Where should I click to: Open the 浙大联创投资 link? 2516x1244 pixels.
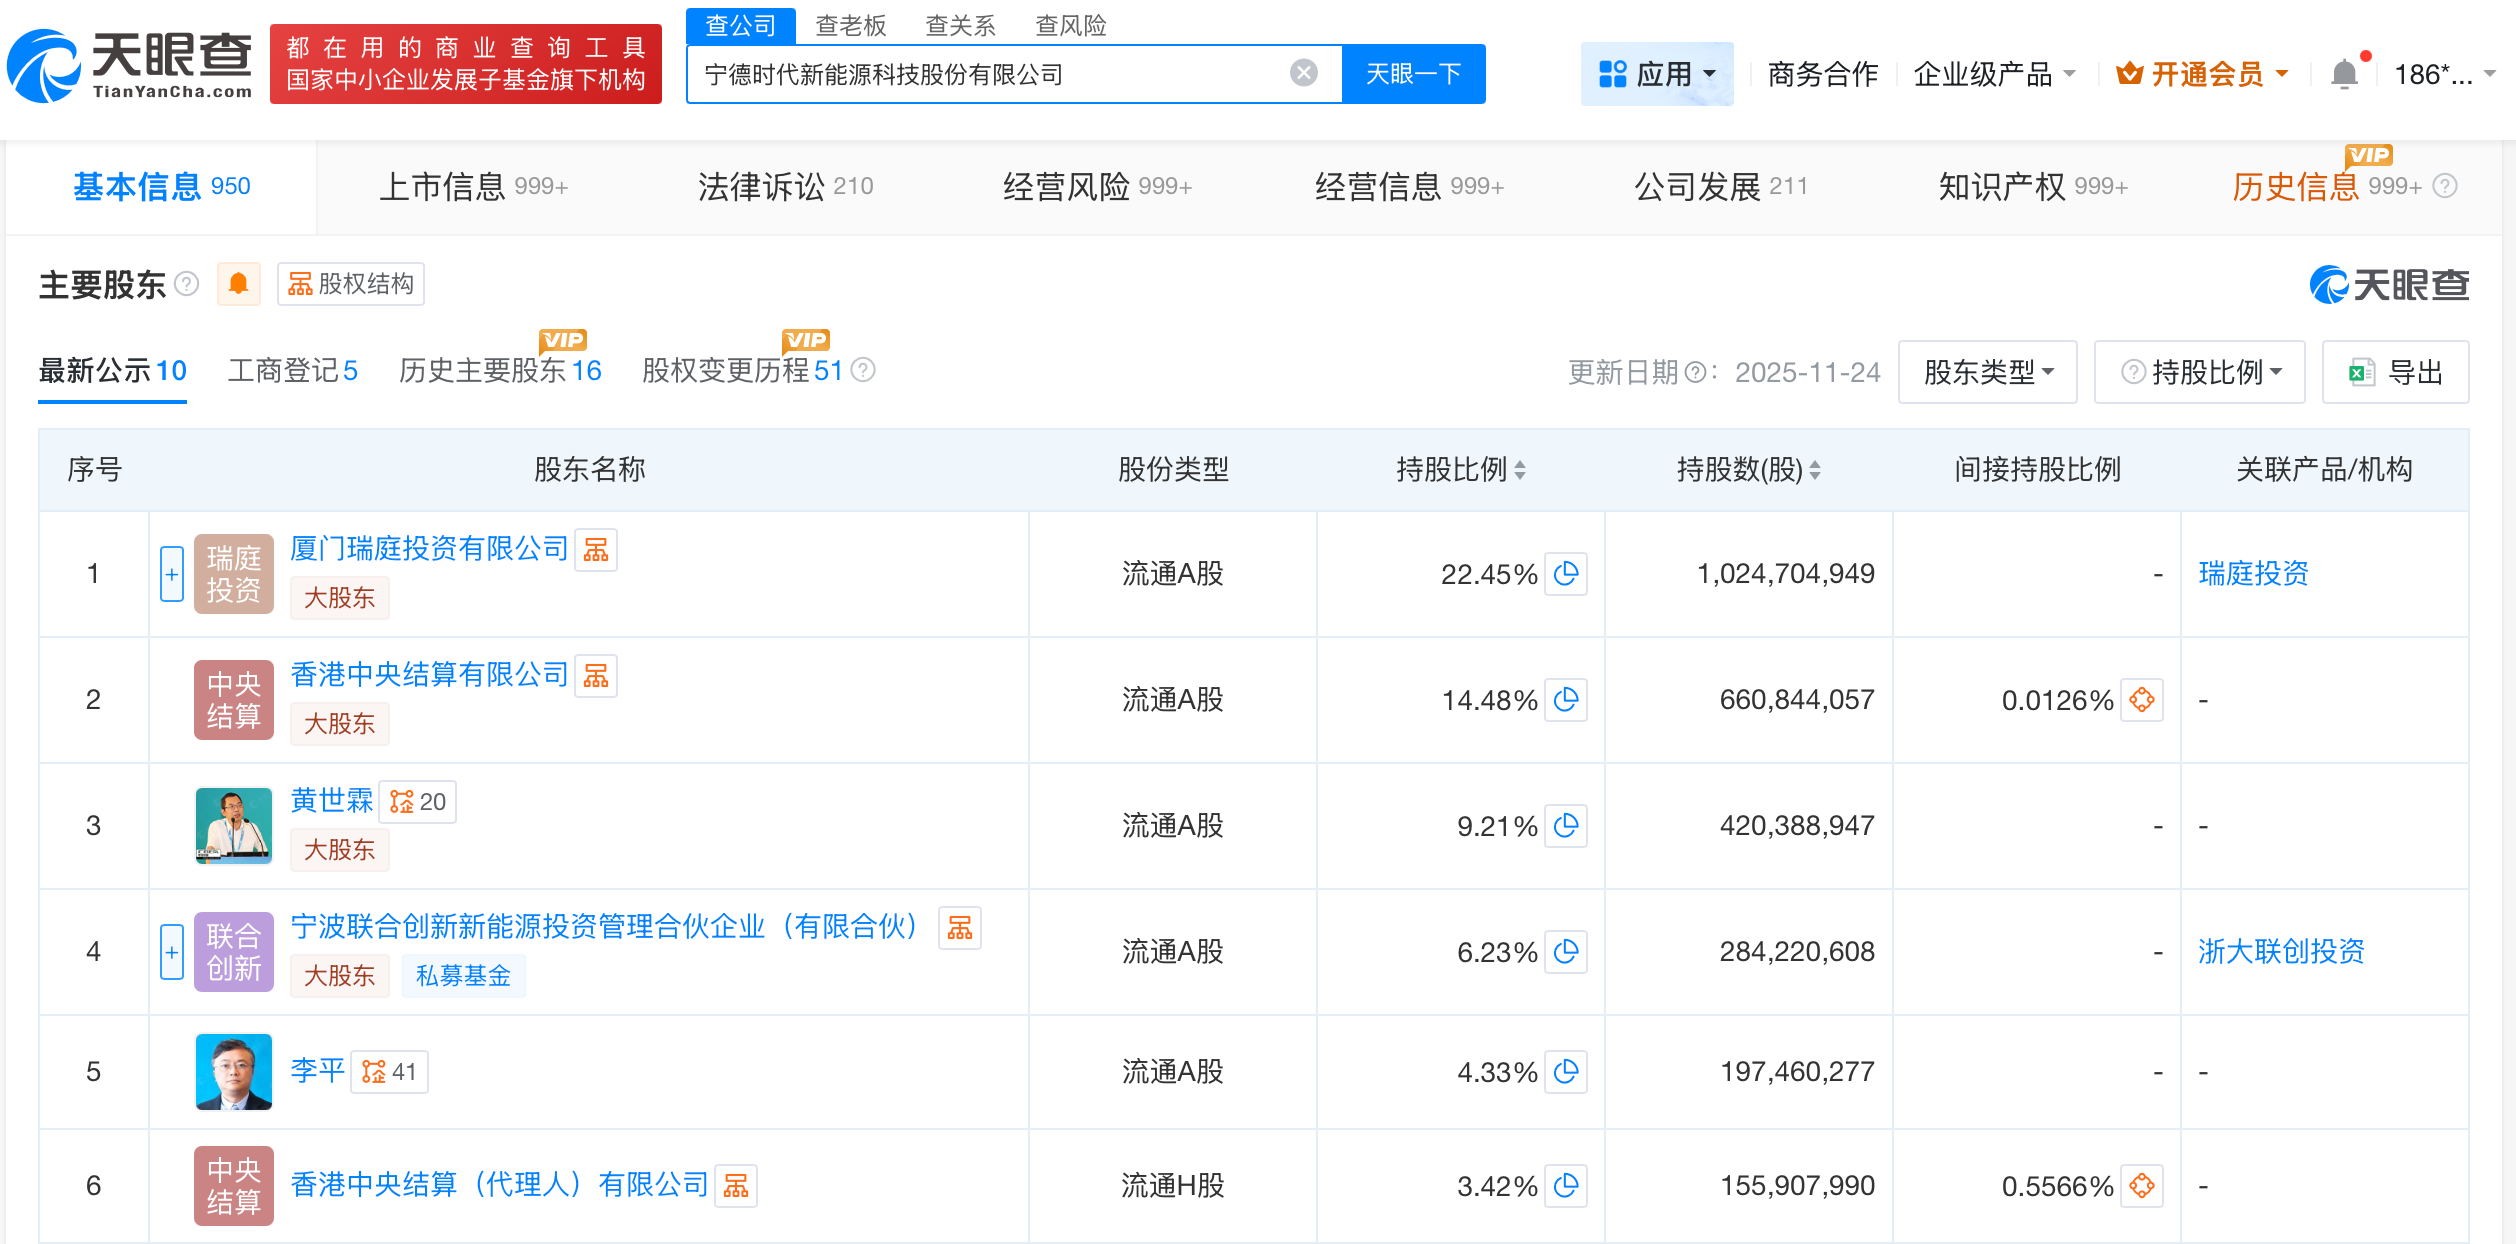point(2281,952)
